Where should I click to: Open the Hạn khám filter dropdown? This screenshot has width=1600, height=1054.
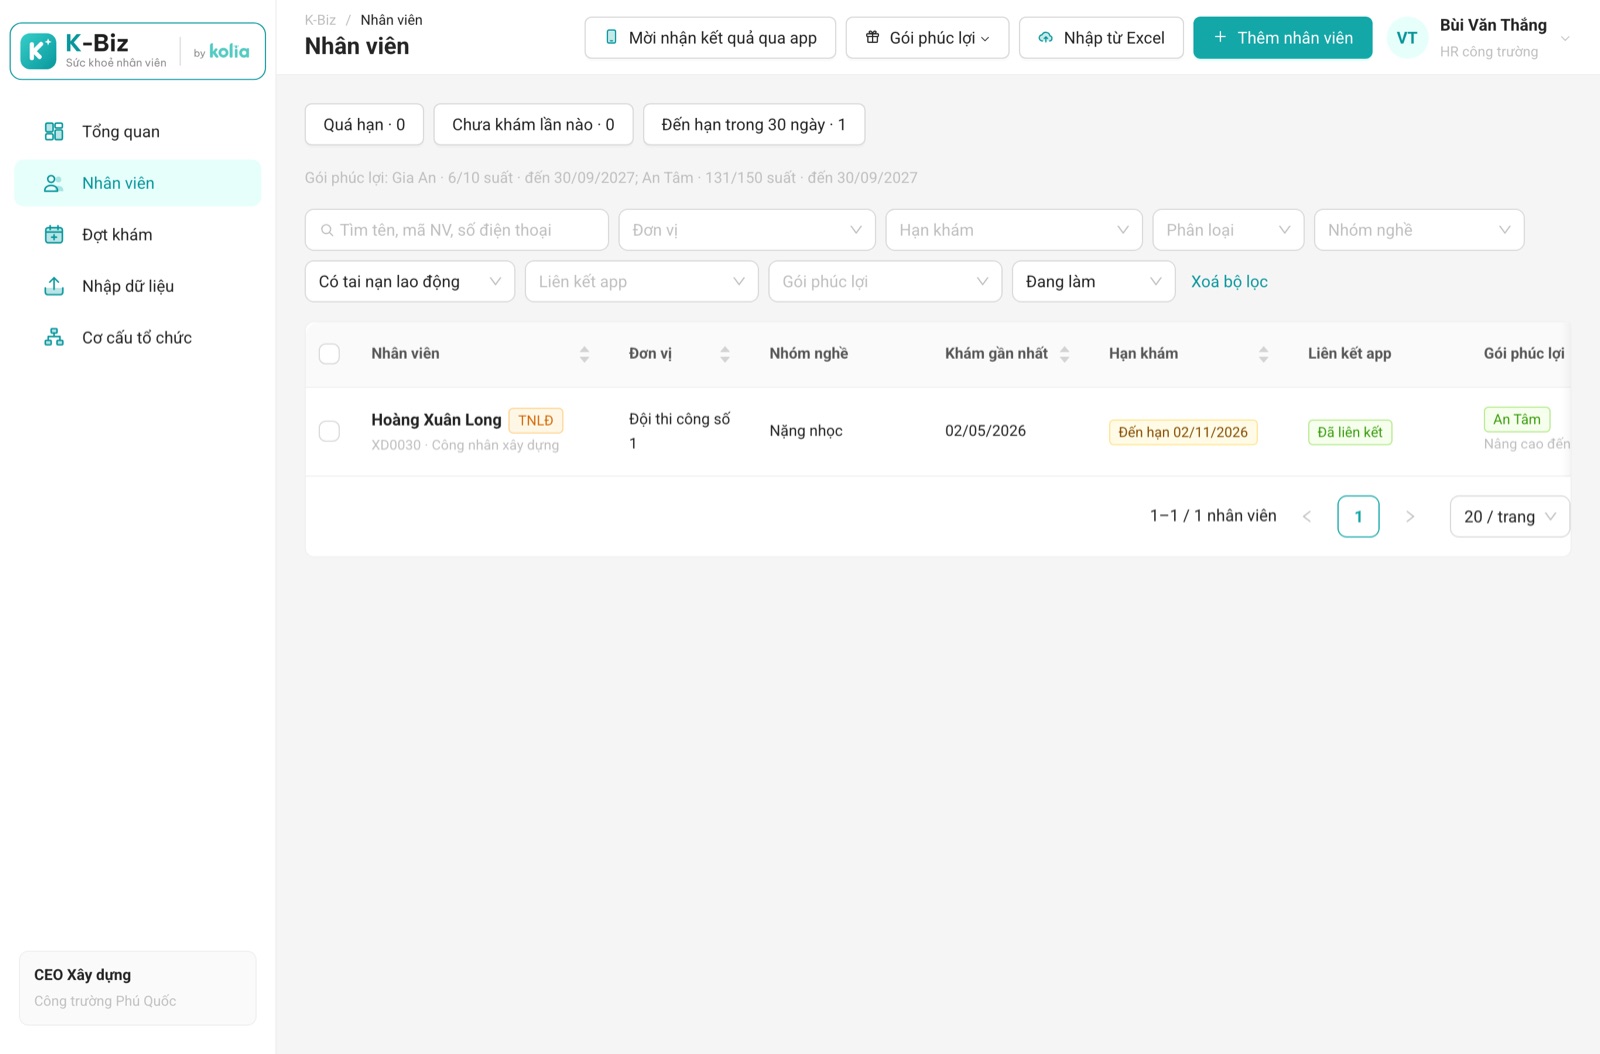point(1014,230)
